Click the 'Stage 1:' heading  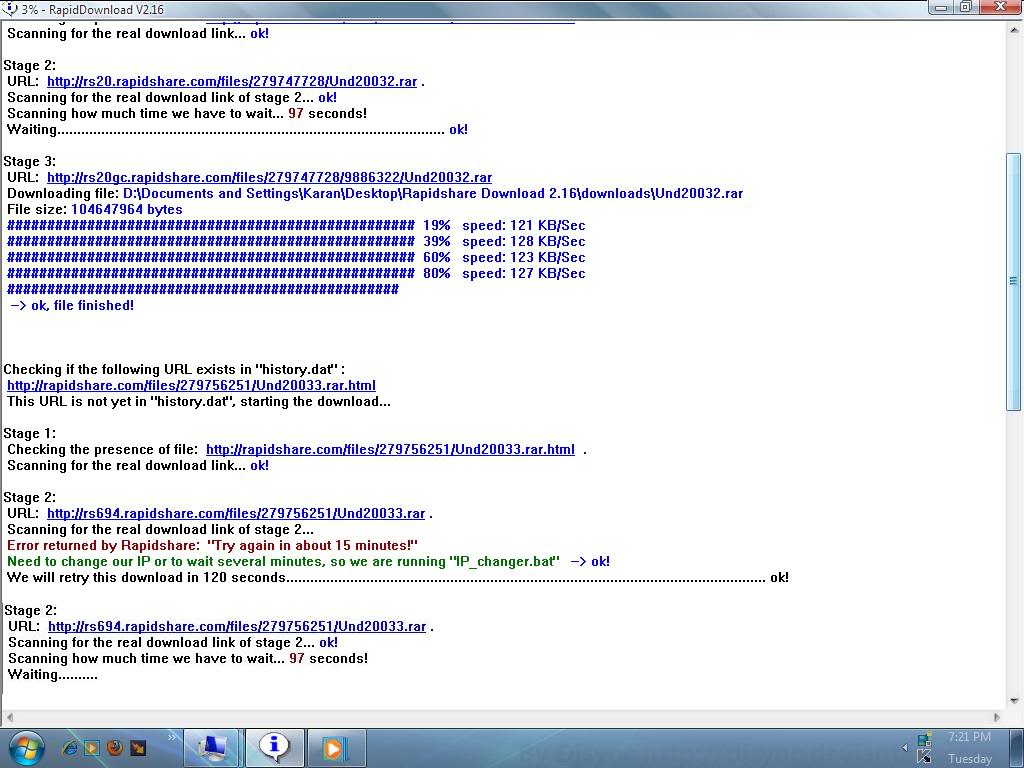click(29, 434)
